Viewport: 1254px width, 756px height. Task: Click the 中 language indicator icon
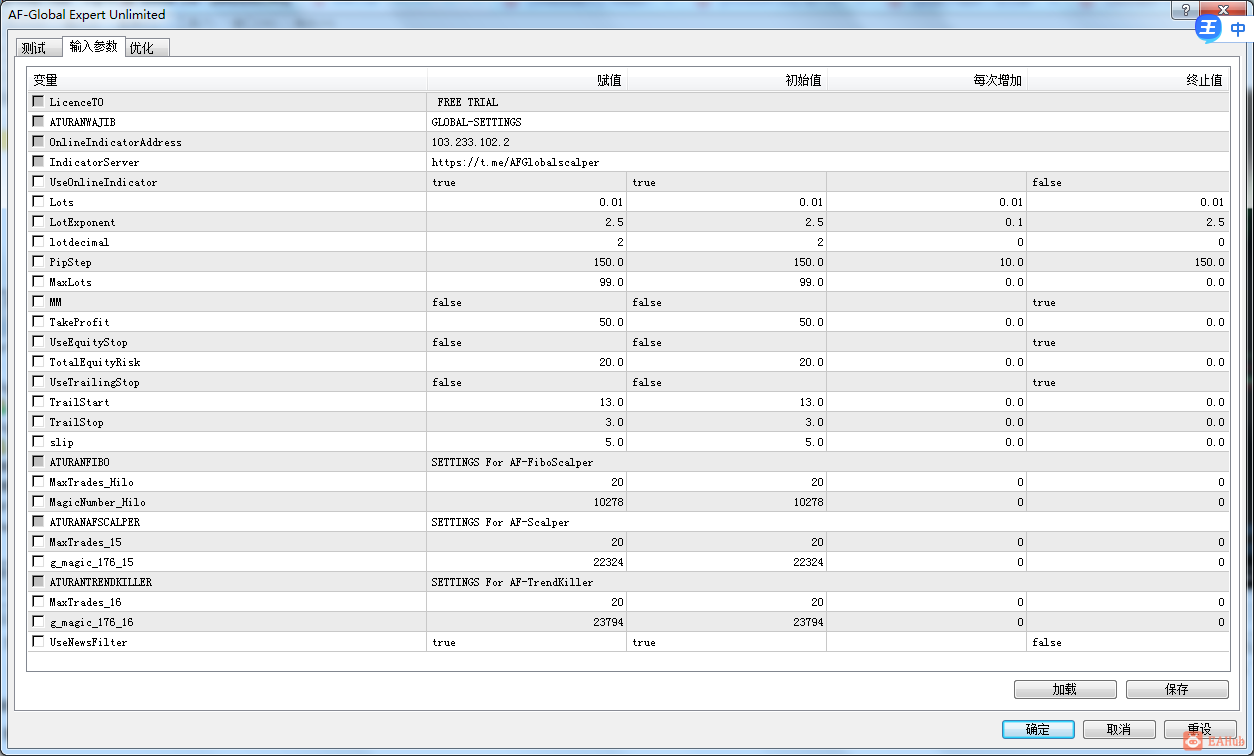[1238, 30]
